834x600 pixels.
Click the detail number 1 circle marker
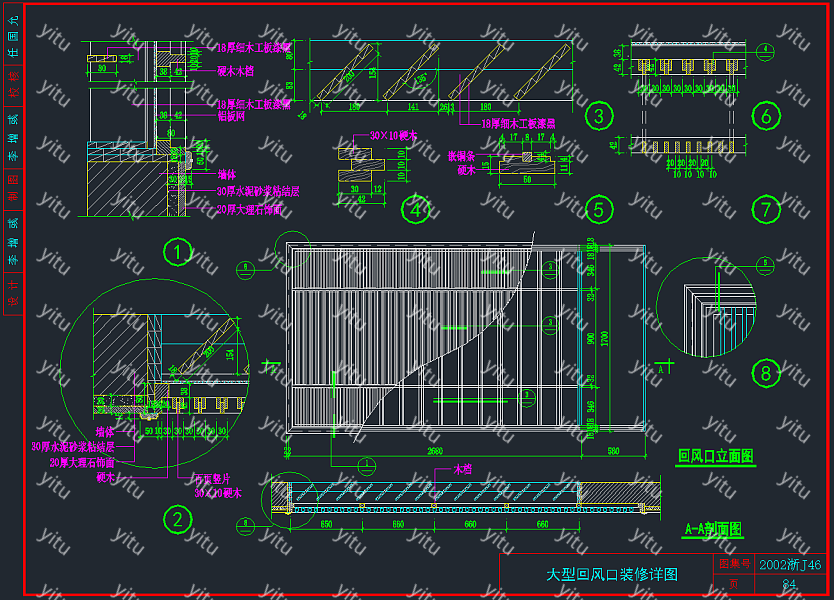(178, 251)
